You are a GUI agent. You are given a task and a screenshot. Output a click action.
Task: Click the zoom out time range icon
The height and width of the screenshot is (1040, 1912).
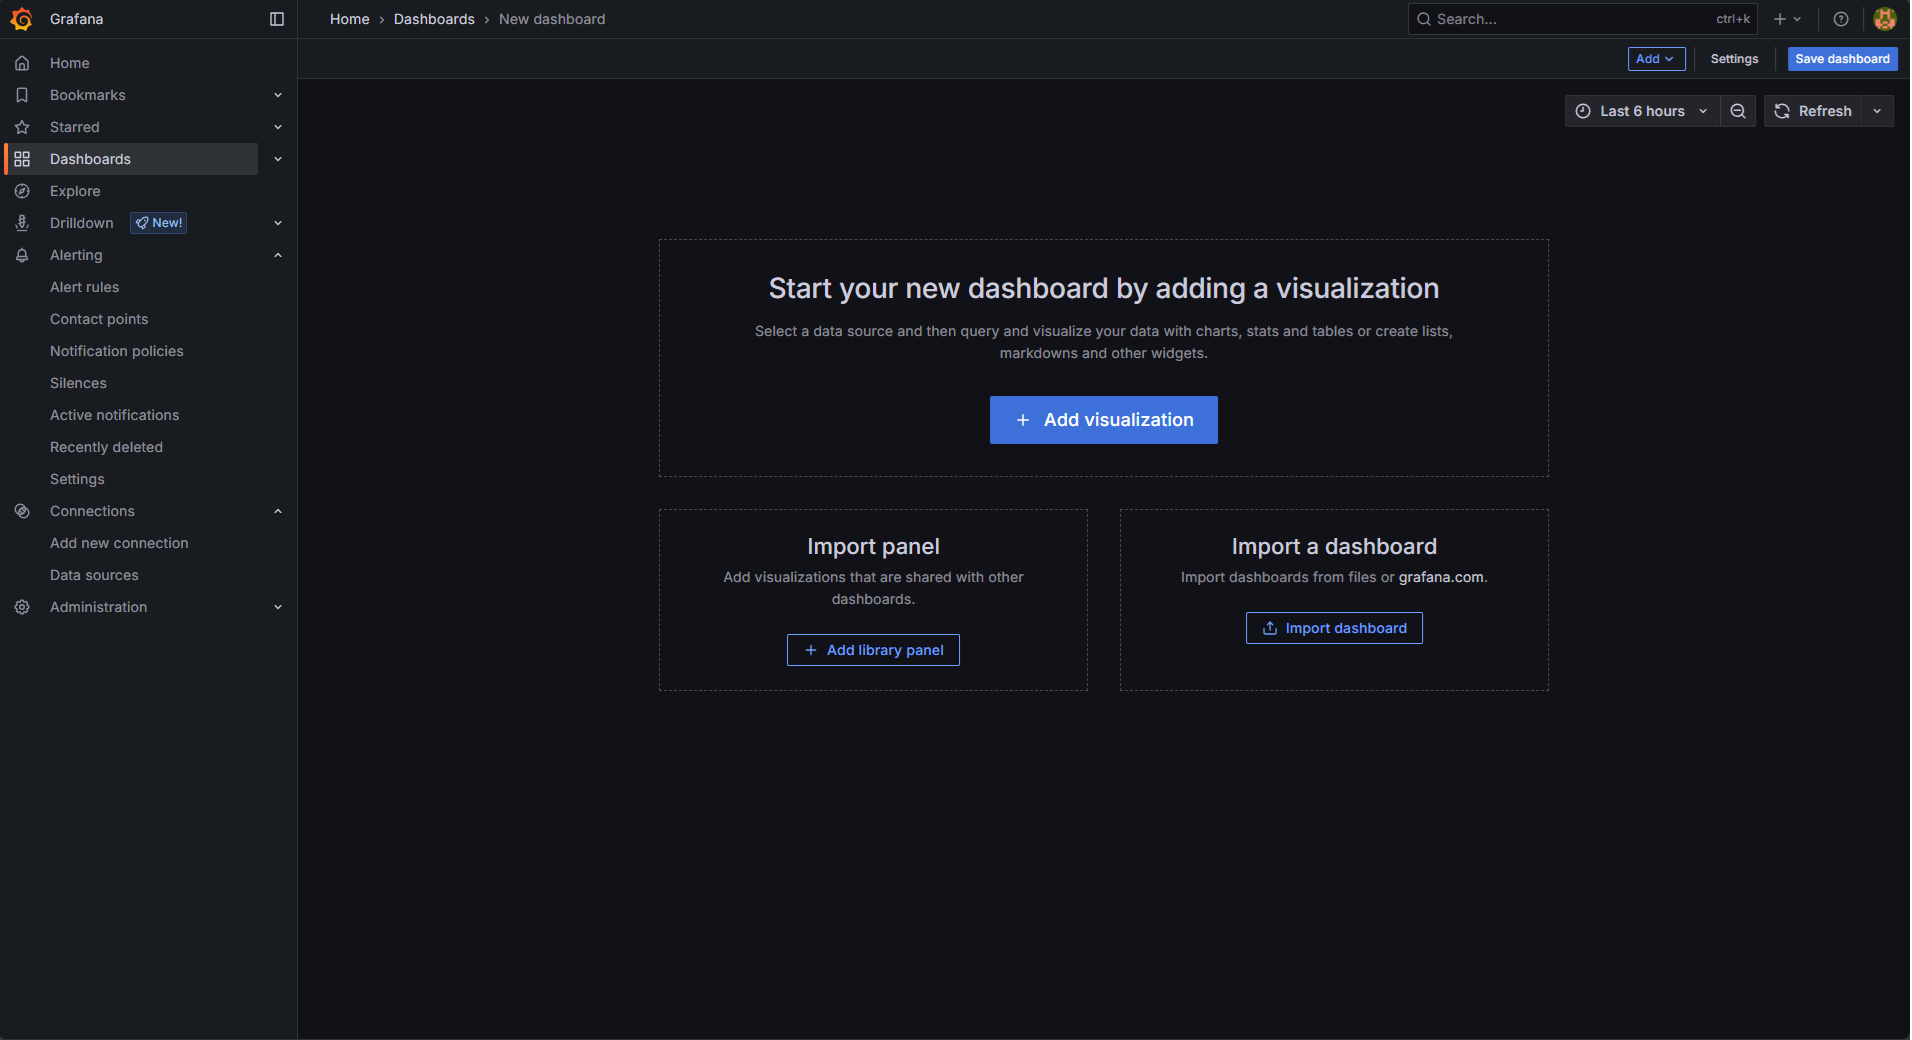1738,111
